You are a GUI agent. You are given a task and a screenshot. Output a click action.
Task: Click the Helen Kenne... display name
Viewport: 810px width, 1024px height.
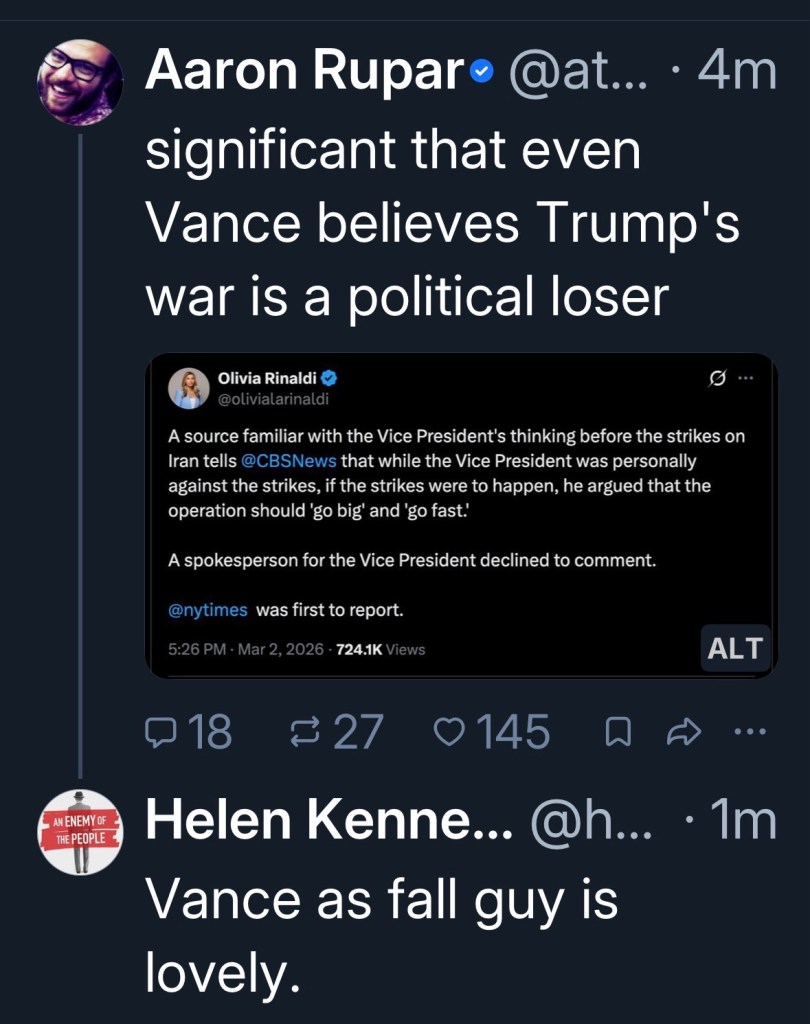point(329,822)
